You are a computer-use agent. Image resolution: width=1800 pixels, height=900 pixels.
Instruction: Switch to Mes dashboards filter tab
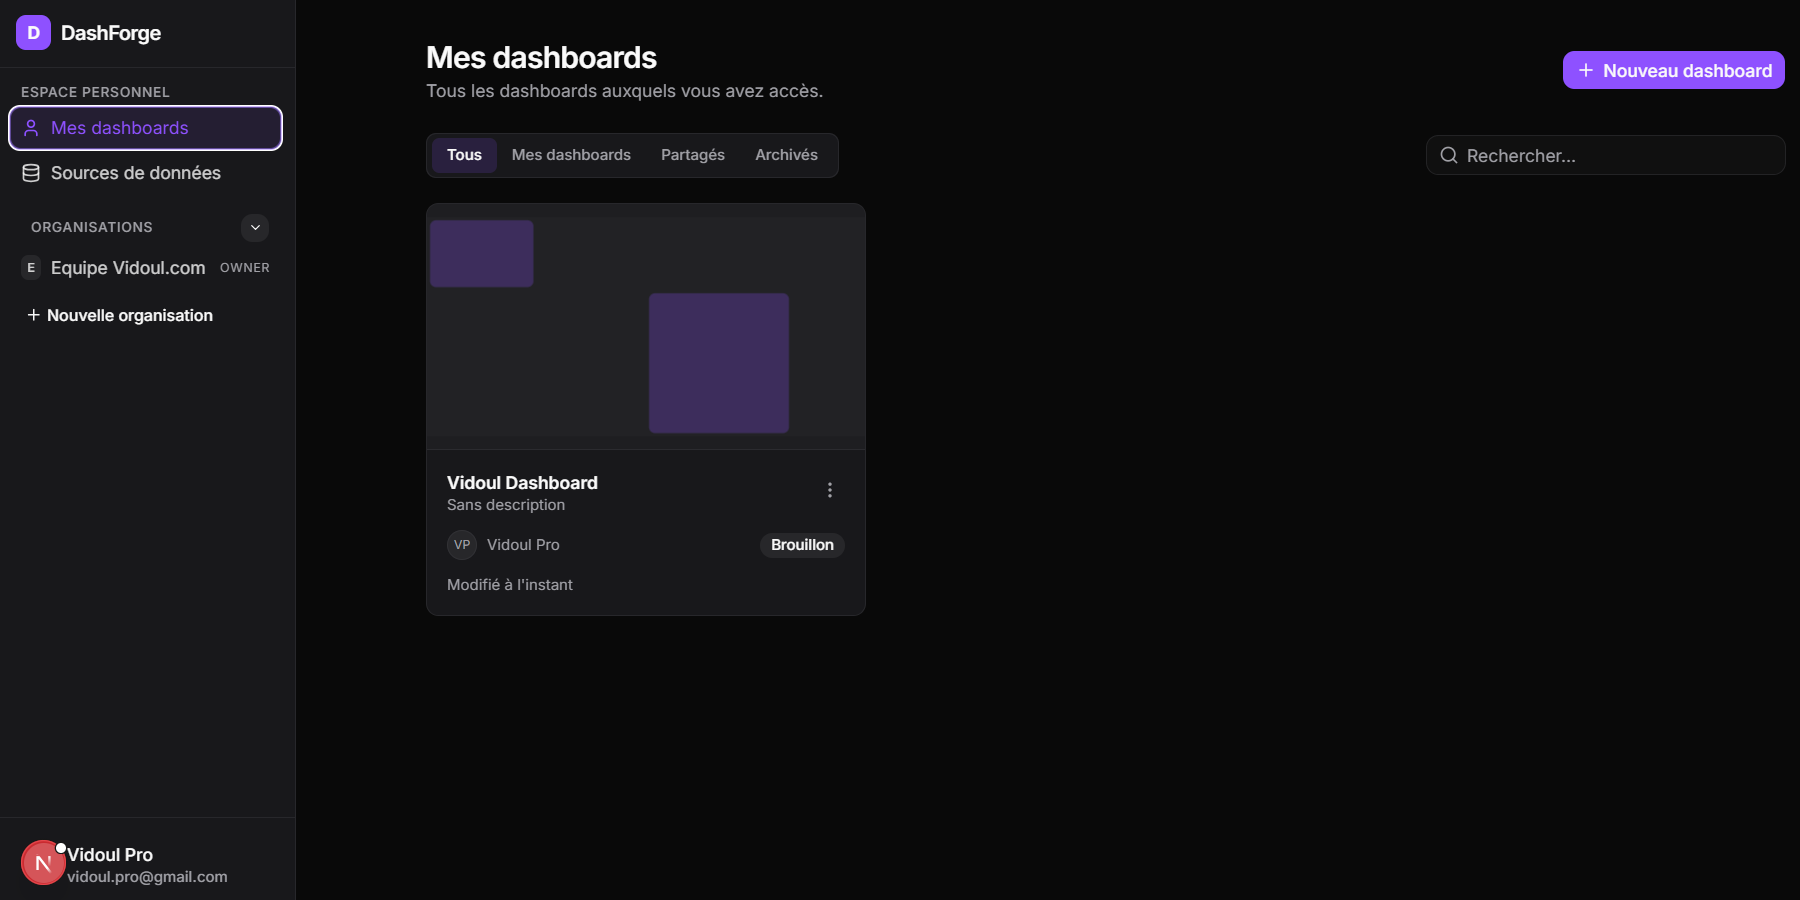coord(571,155)
